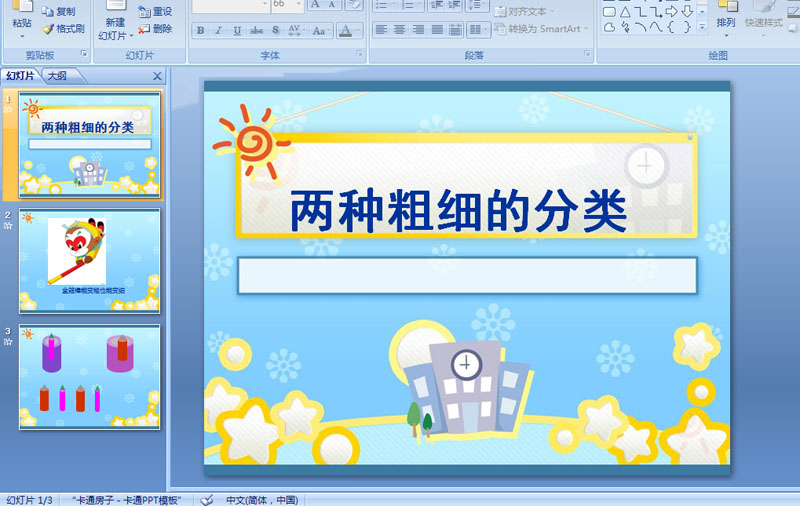
Task: Open the font (字体) dialog launcher
Action: 359,53
